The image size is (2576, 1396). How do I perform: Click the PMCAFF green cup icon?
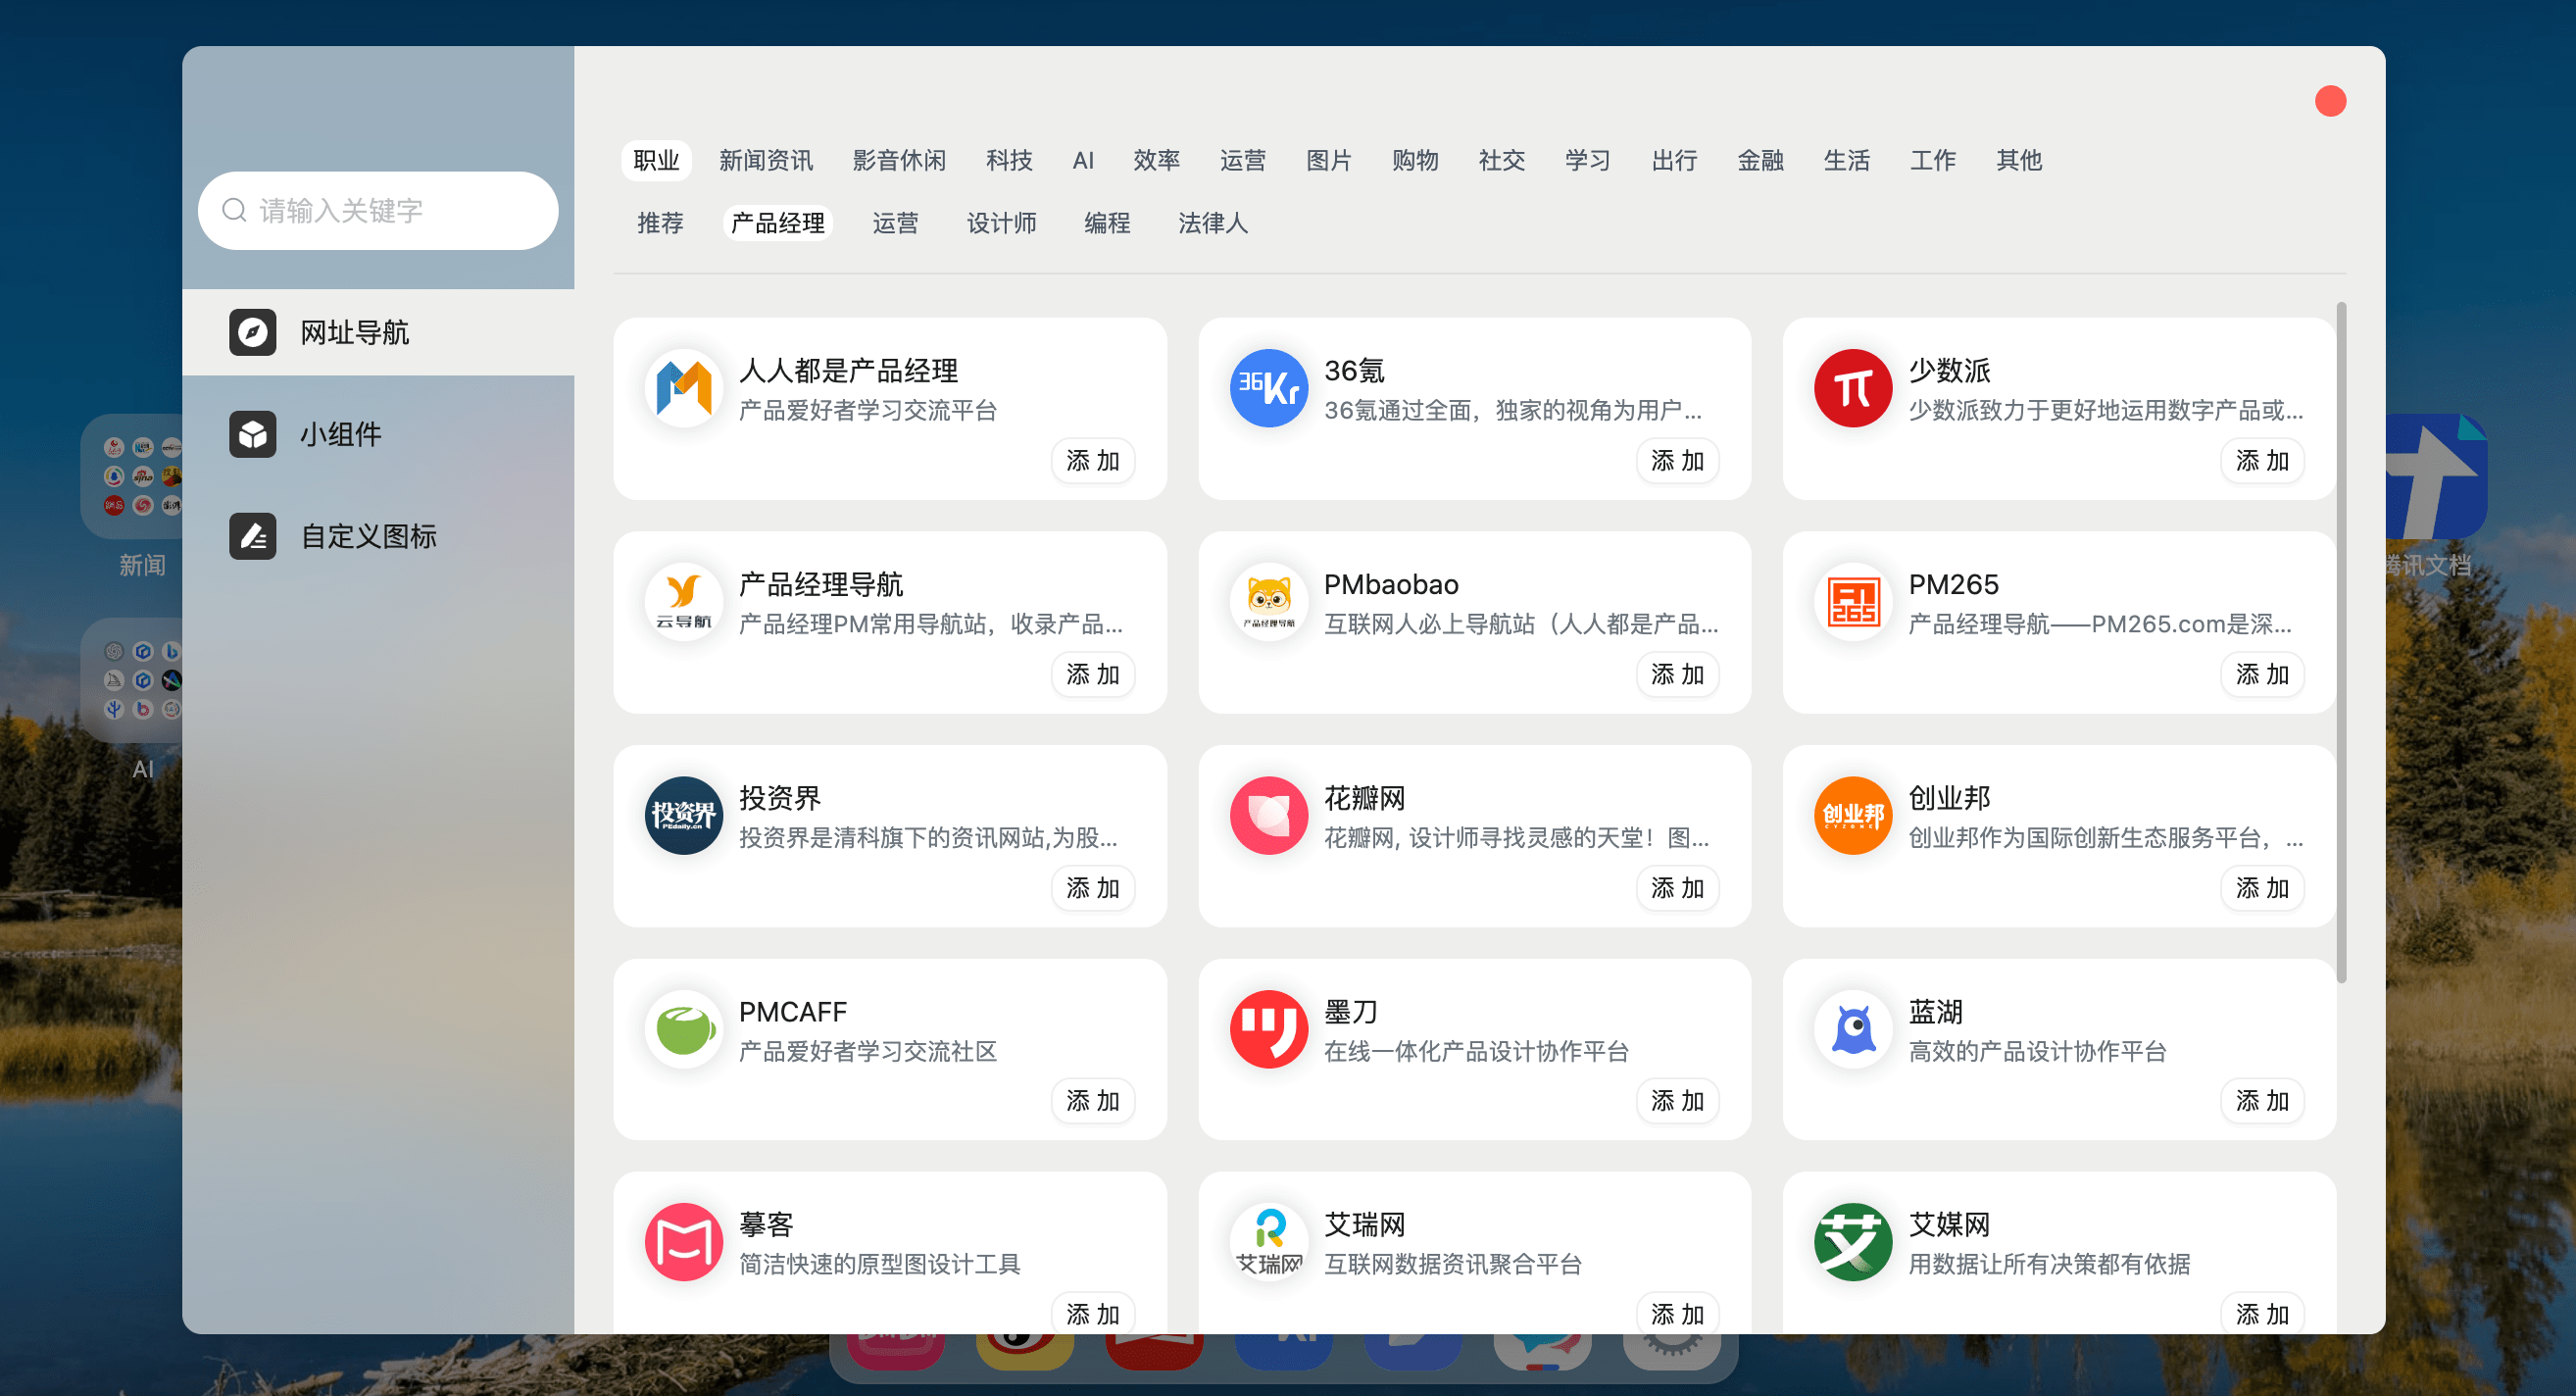684,1029
